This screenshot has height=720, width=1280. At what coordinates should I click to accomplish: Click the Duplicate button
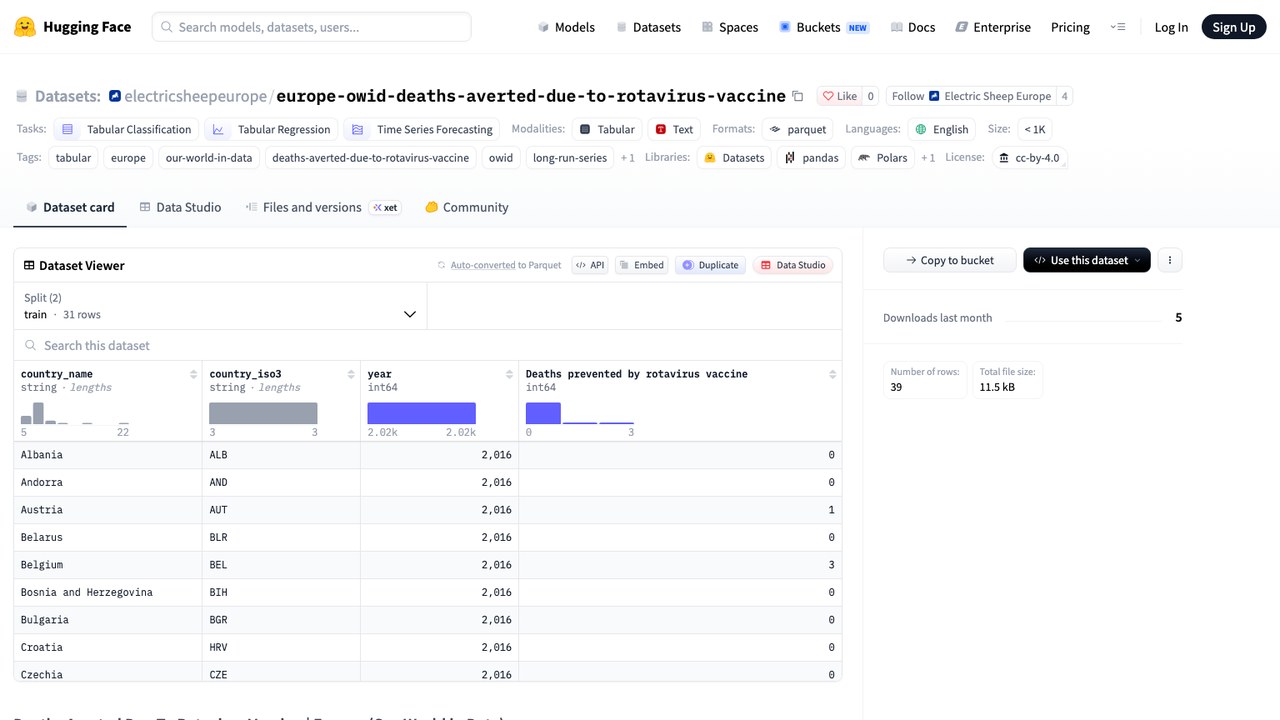coord(710,265)
